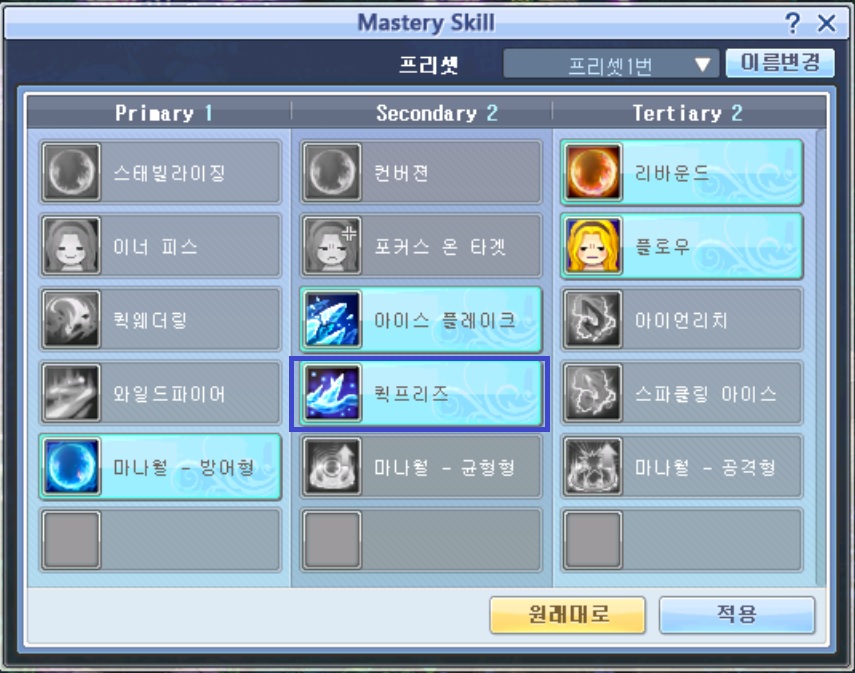Toggle the 이너 피스 skill on
Screen dimensions: 855x673
(160, 245)
